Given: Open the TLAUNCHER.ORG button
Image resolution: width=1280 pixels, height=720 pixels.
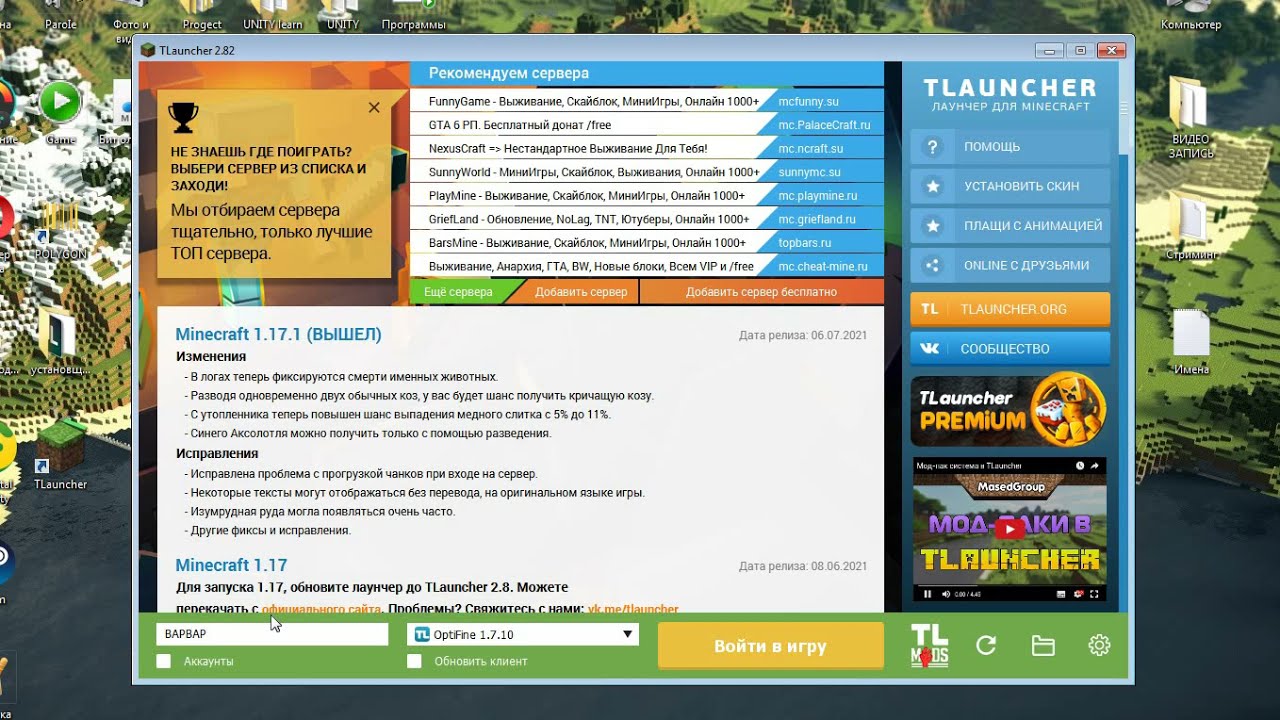Looking at the screenshot, I should [x=1010, y=309].
